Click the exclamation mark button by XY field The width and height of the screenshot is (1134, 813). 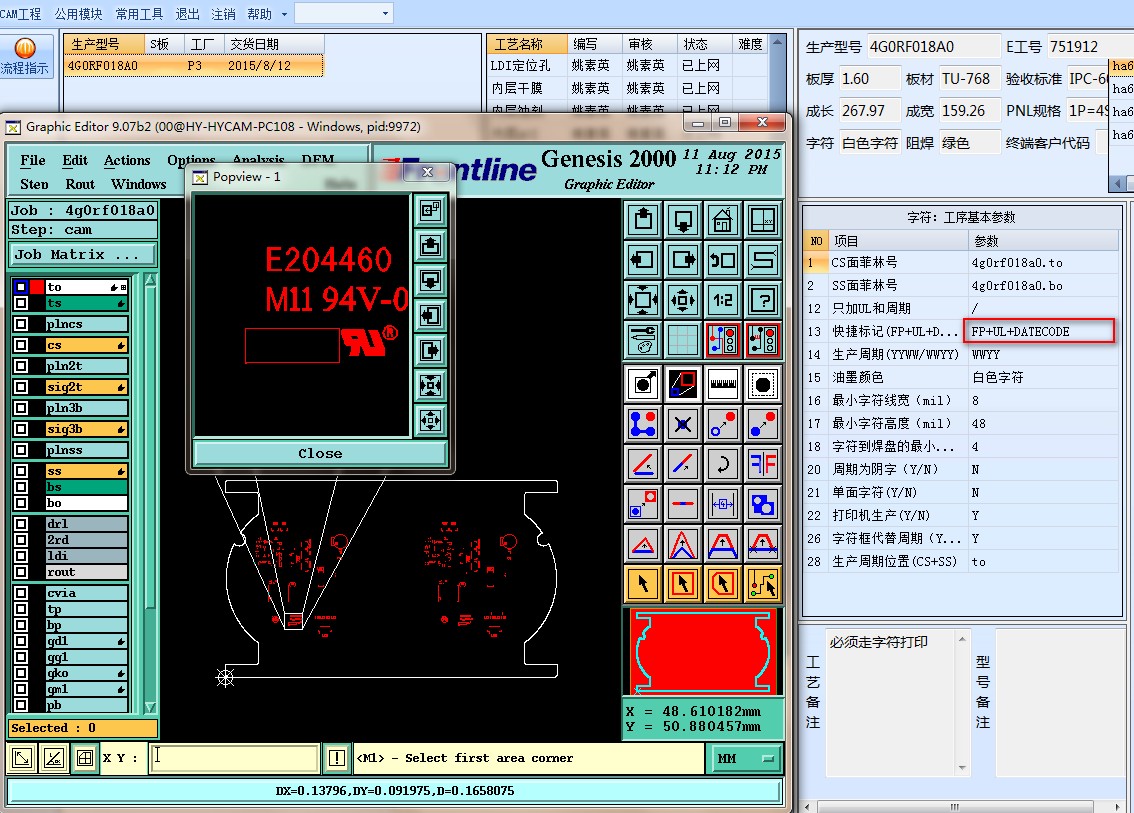tap(336, 758)
